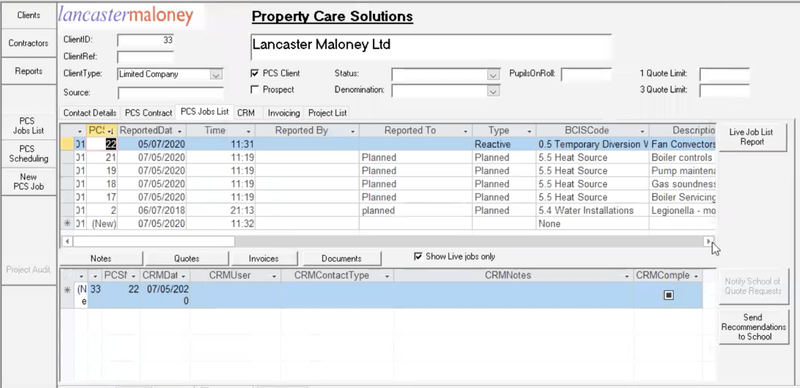Screen dimensions: 800x388
Task: Click the Pump maintenance description cell
Action: (683, 171)
